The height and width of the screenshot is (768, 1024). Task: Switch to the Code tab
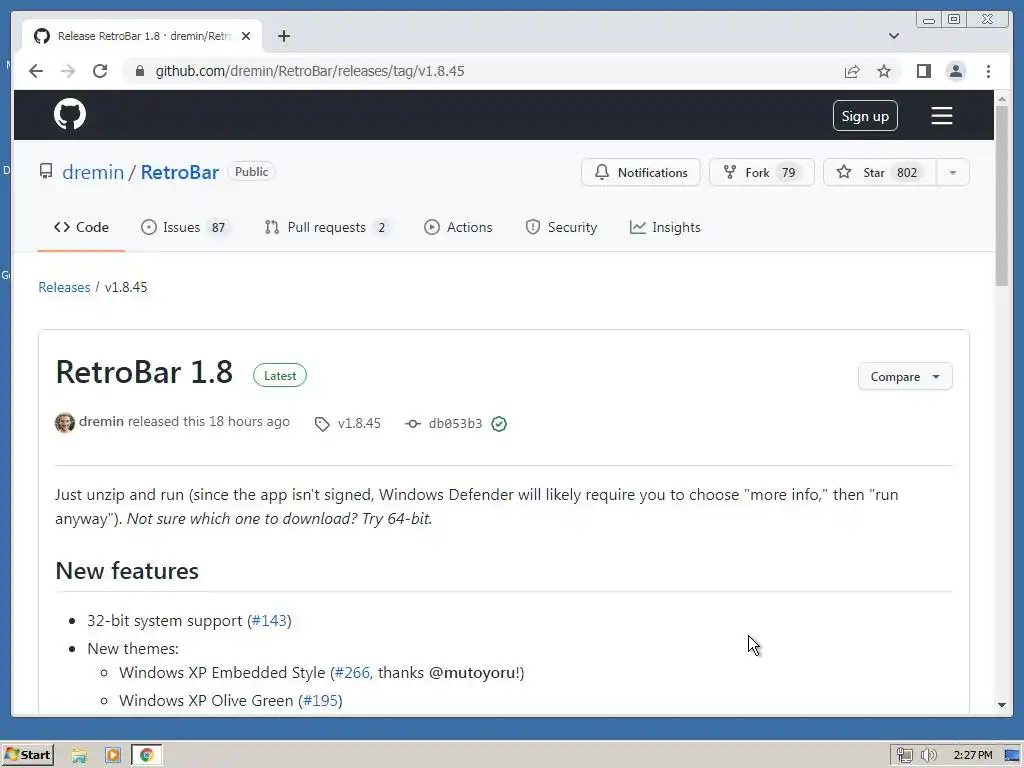coord(81,227)
